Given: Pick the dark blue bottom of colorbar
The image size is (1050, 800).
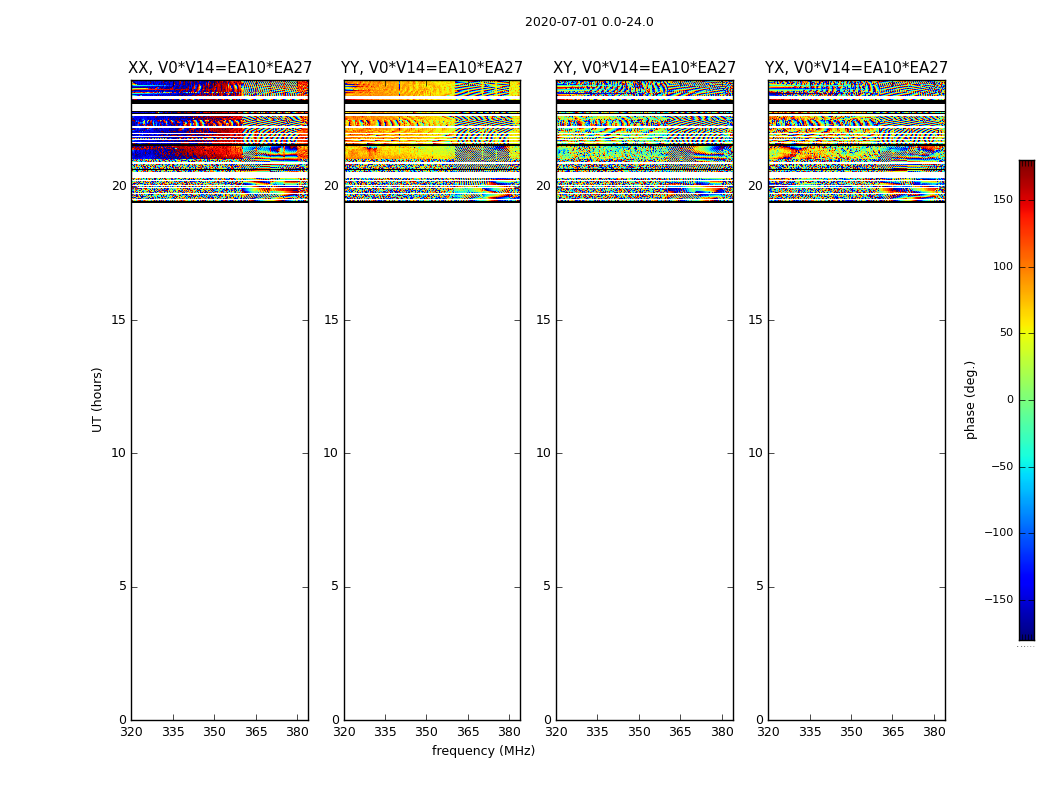Looking at the screenshot, I should point(1026,634).
